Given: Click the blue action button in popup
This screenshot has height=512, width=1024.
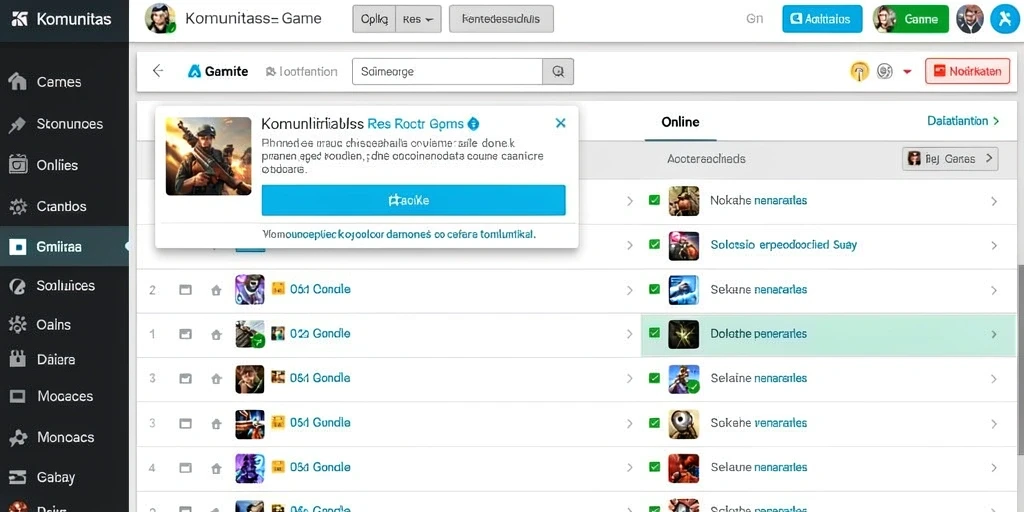Looking at the screenshot, I should coord(413,200).
